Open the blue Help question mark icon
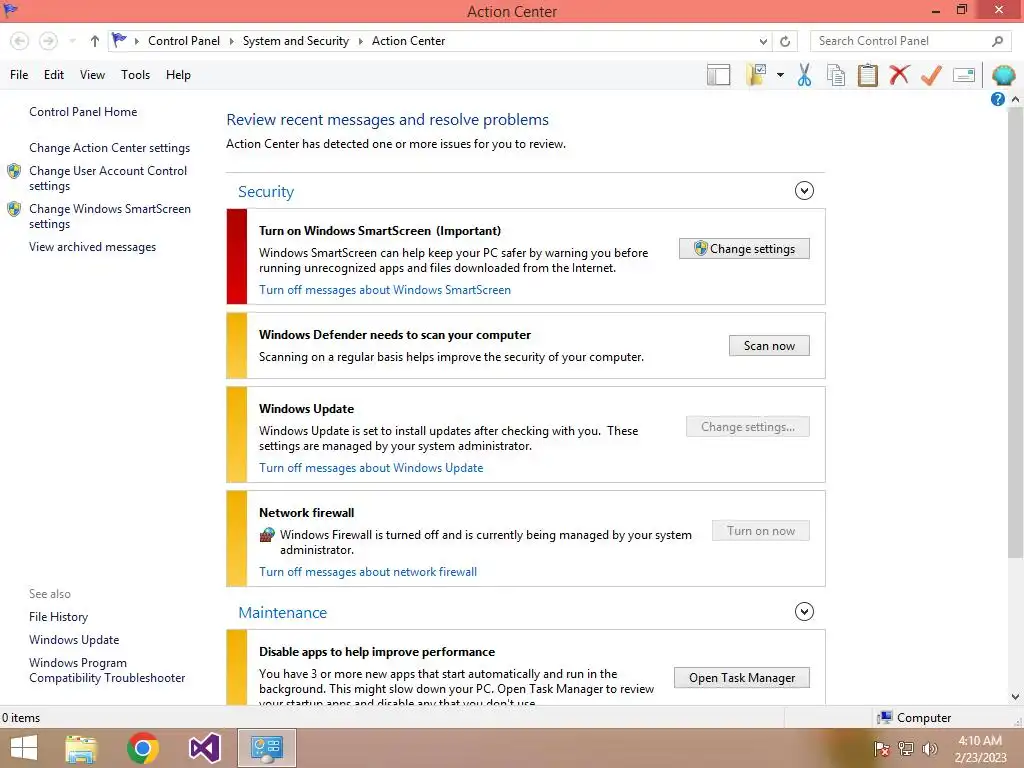 [997, 99]
